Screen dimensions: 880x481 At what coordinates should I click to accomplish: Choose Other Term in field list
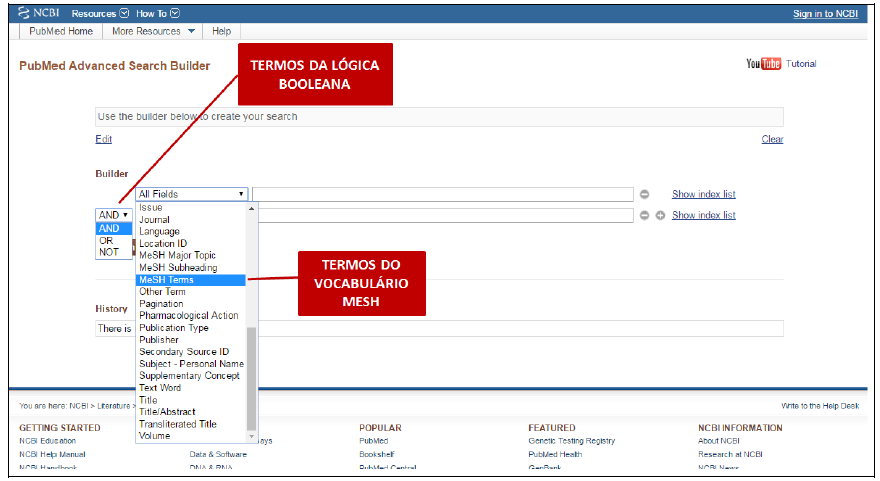pyautogui.click(x=190, y=292)
